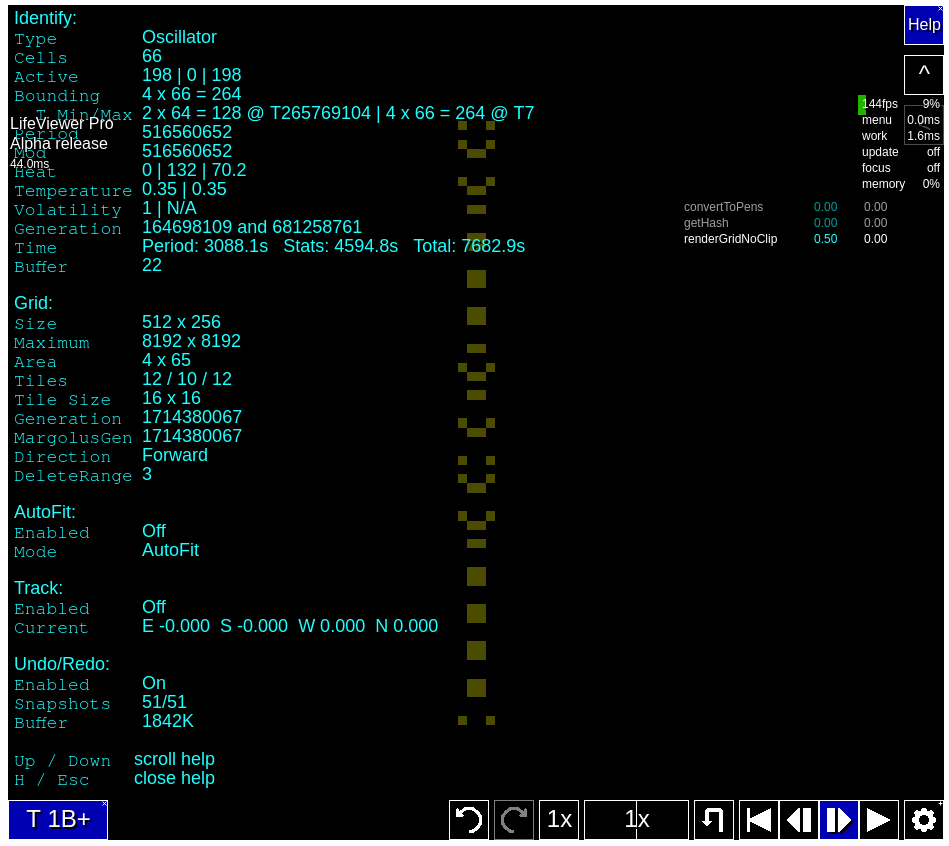Viewport: 949px width, 846px height.
Task: Click the 'LifeViewer Pro' title text
Action: [x=62, y=123]
